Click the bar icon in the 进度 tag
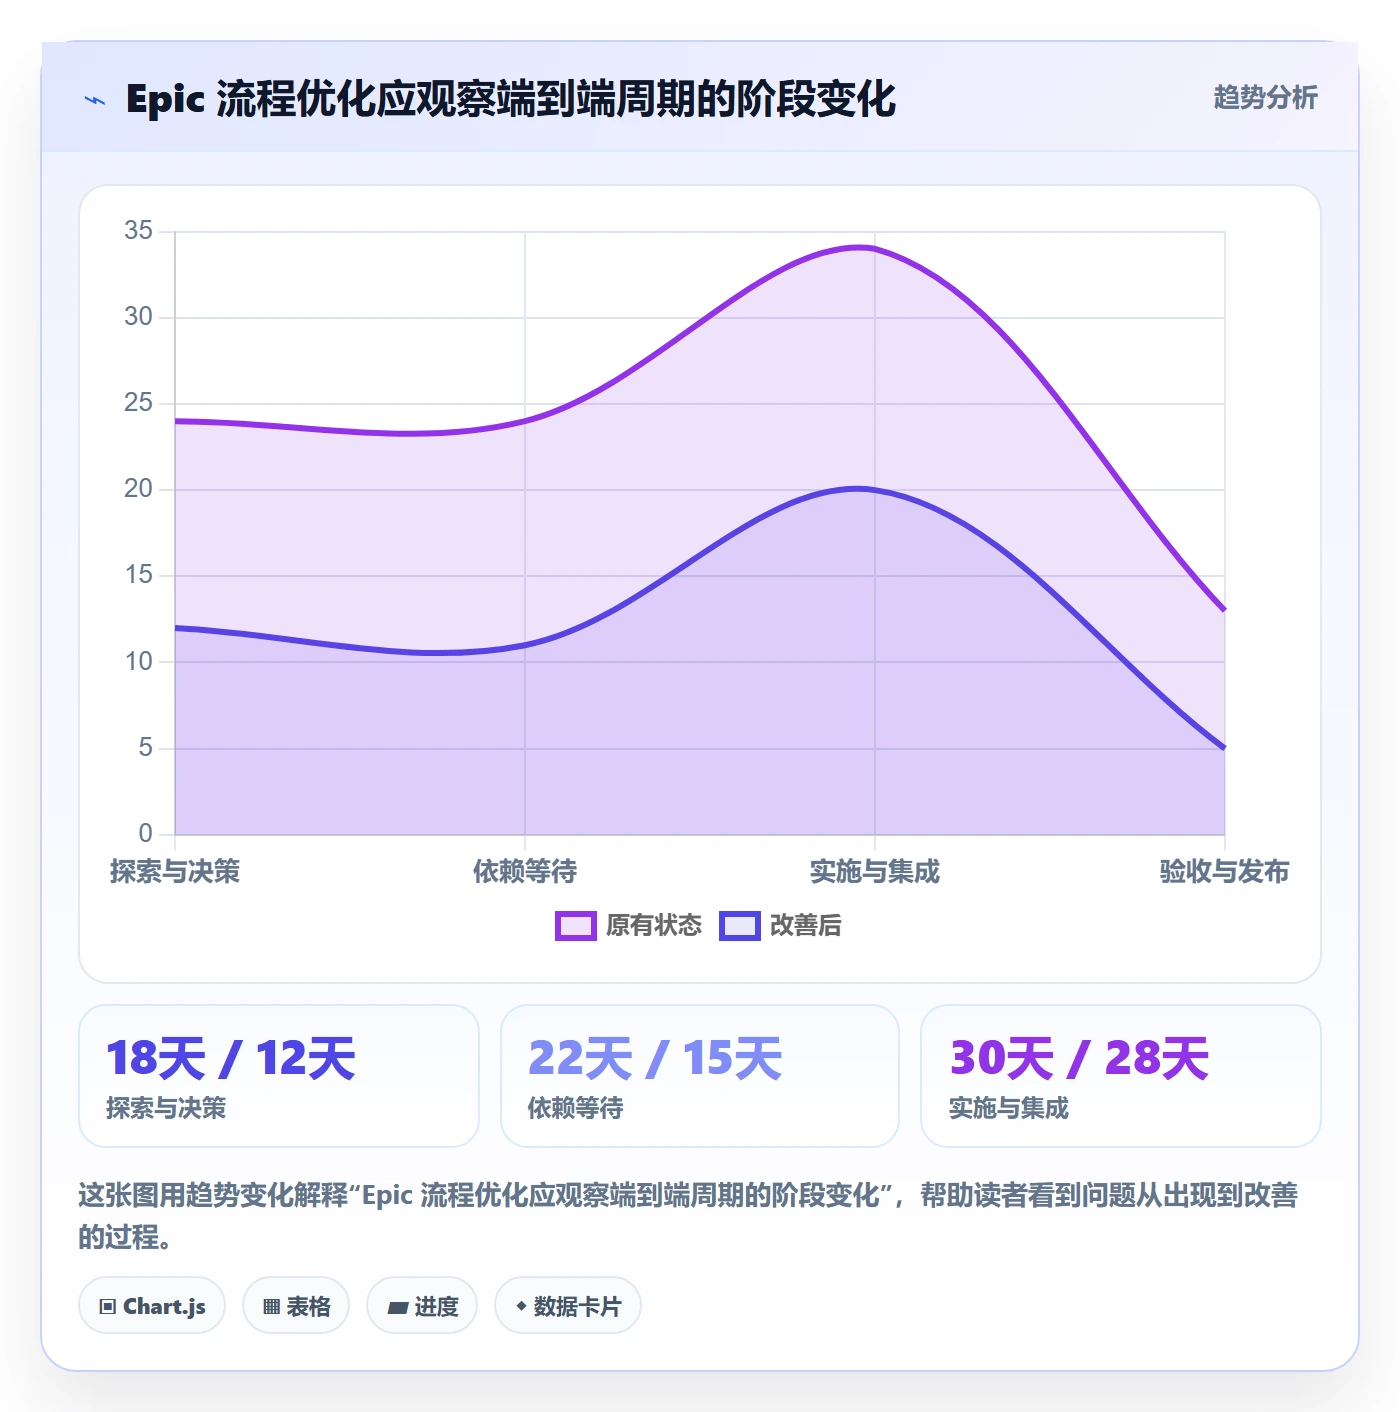The image size is (1400, 1412). [398, 1307]
